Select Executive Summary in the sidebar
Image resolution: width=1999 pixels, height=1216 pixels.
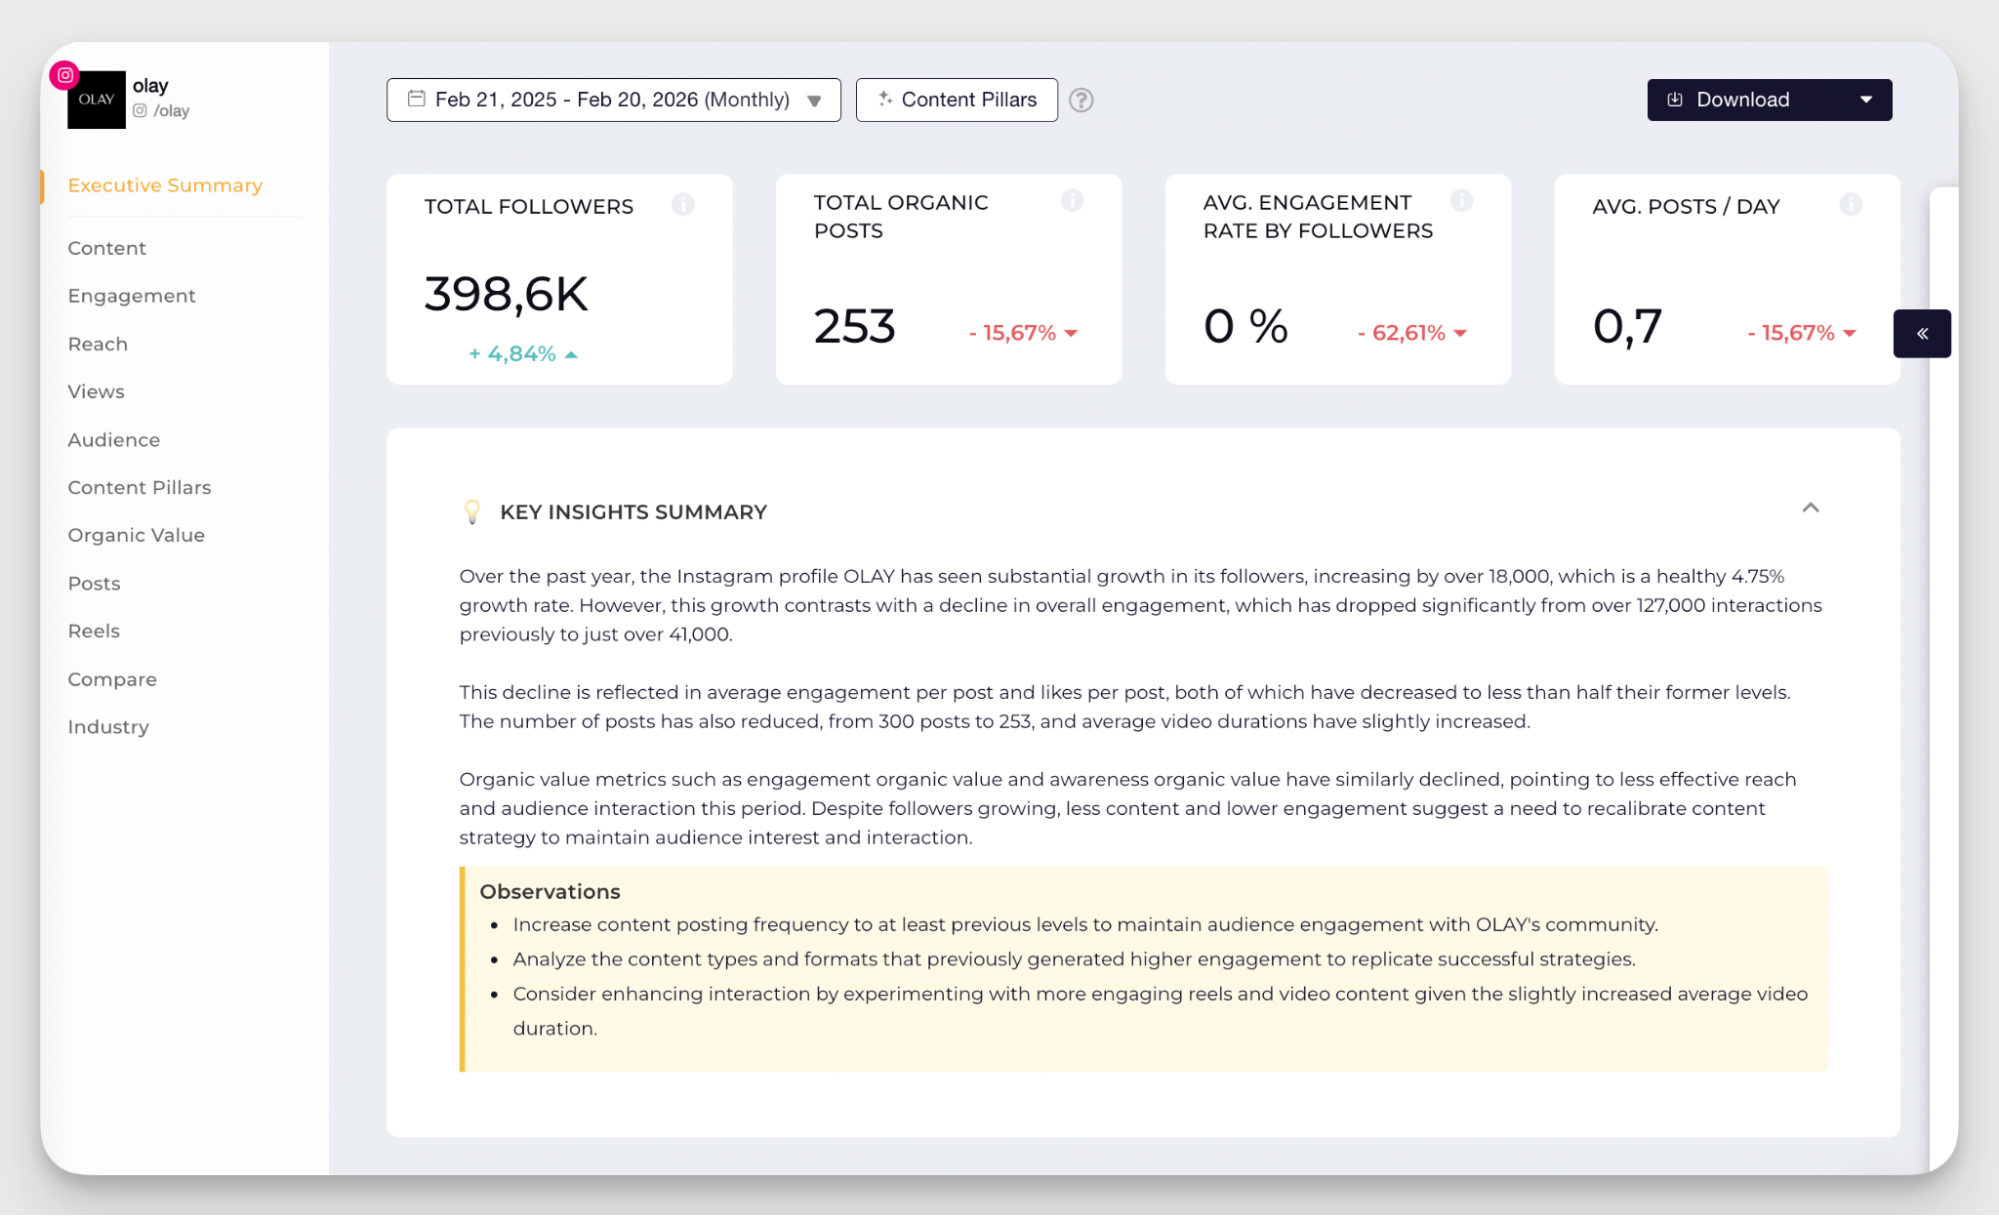(165, 185)
